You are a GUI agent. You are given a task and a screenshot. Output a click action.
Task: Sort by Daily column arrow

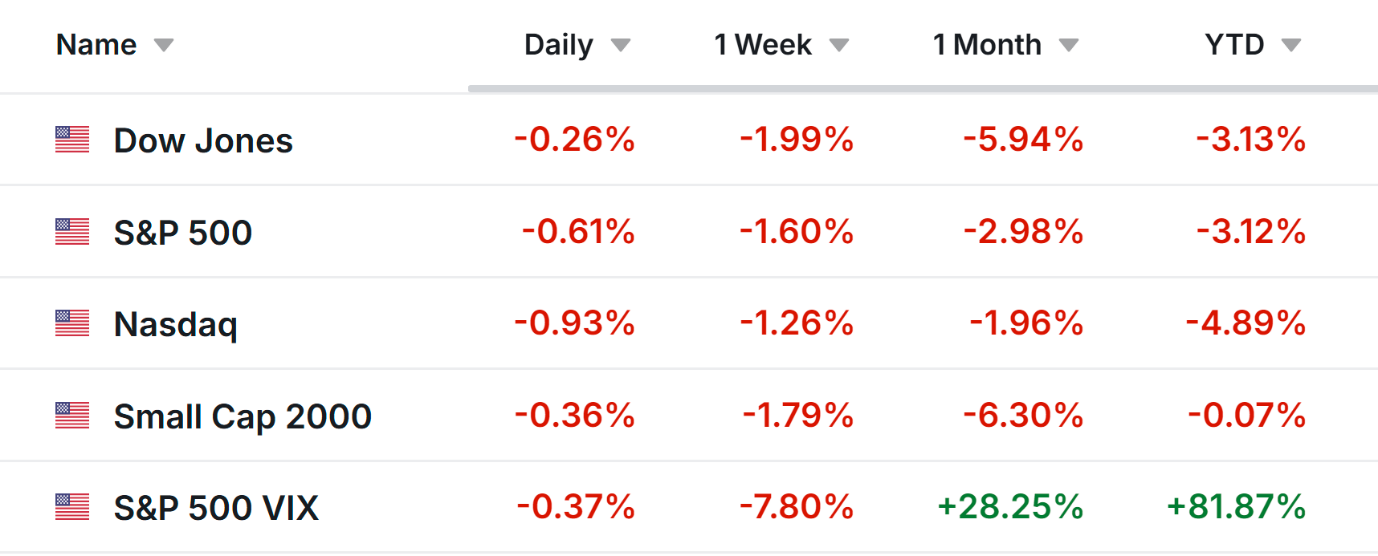pyautogui.click(x=621, y=46)
